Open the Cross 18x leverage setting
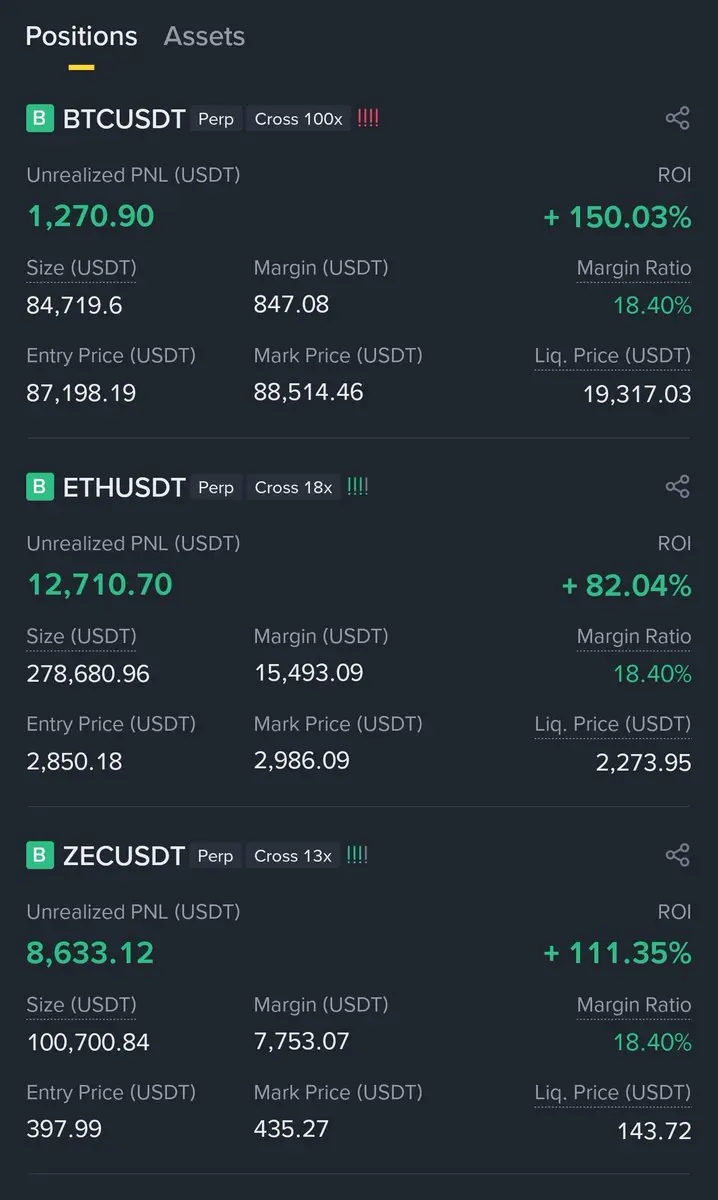The height and width of the screenshot is (1200, 718). 293,487
